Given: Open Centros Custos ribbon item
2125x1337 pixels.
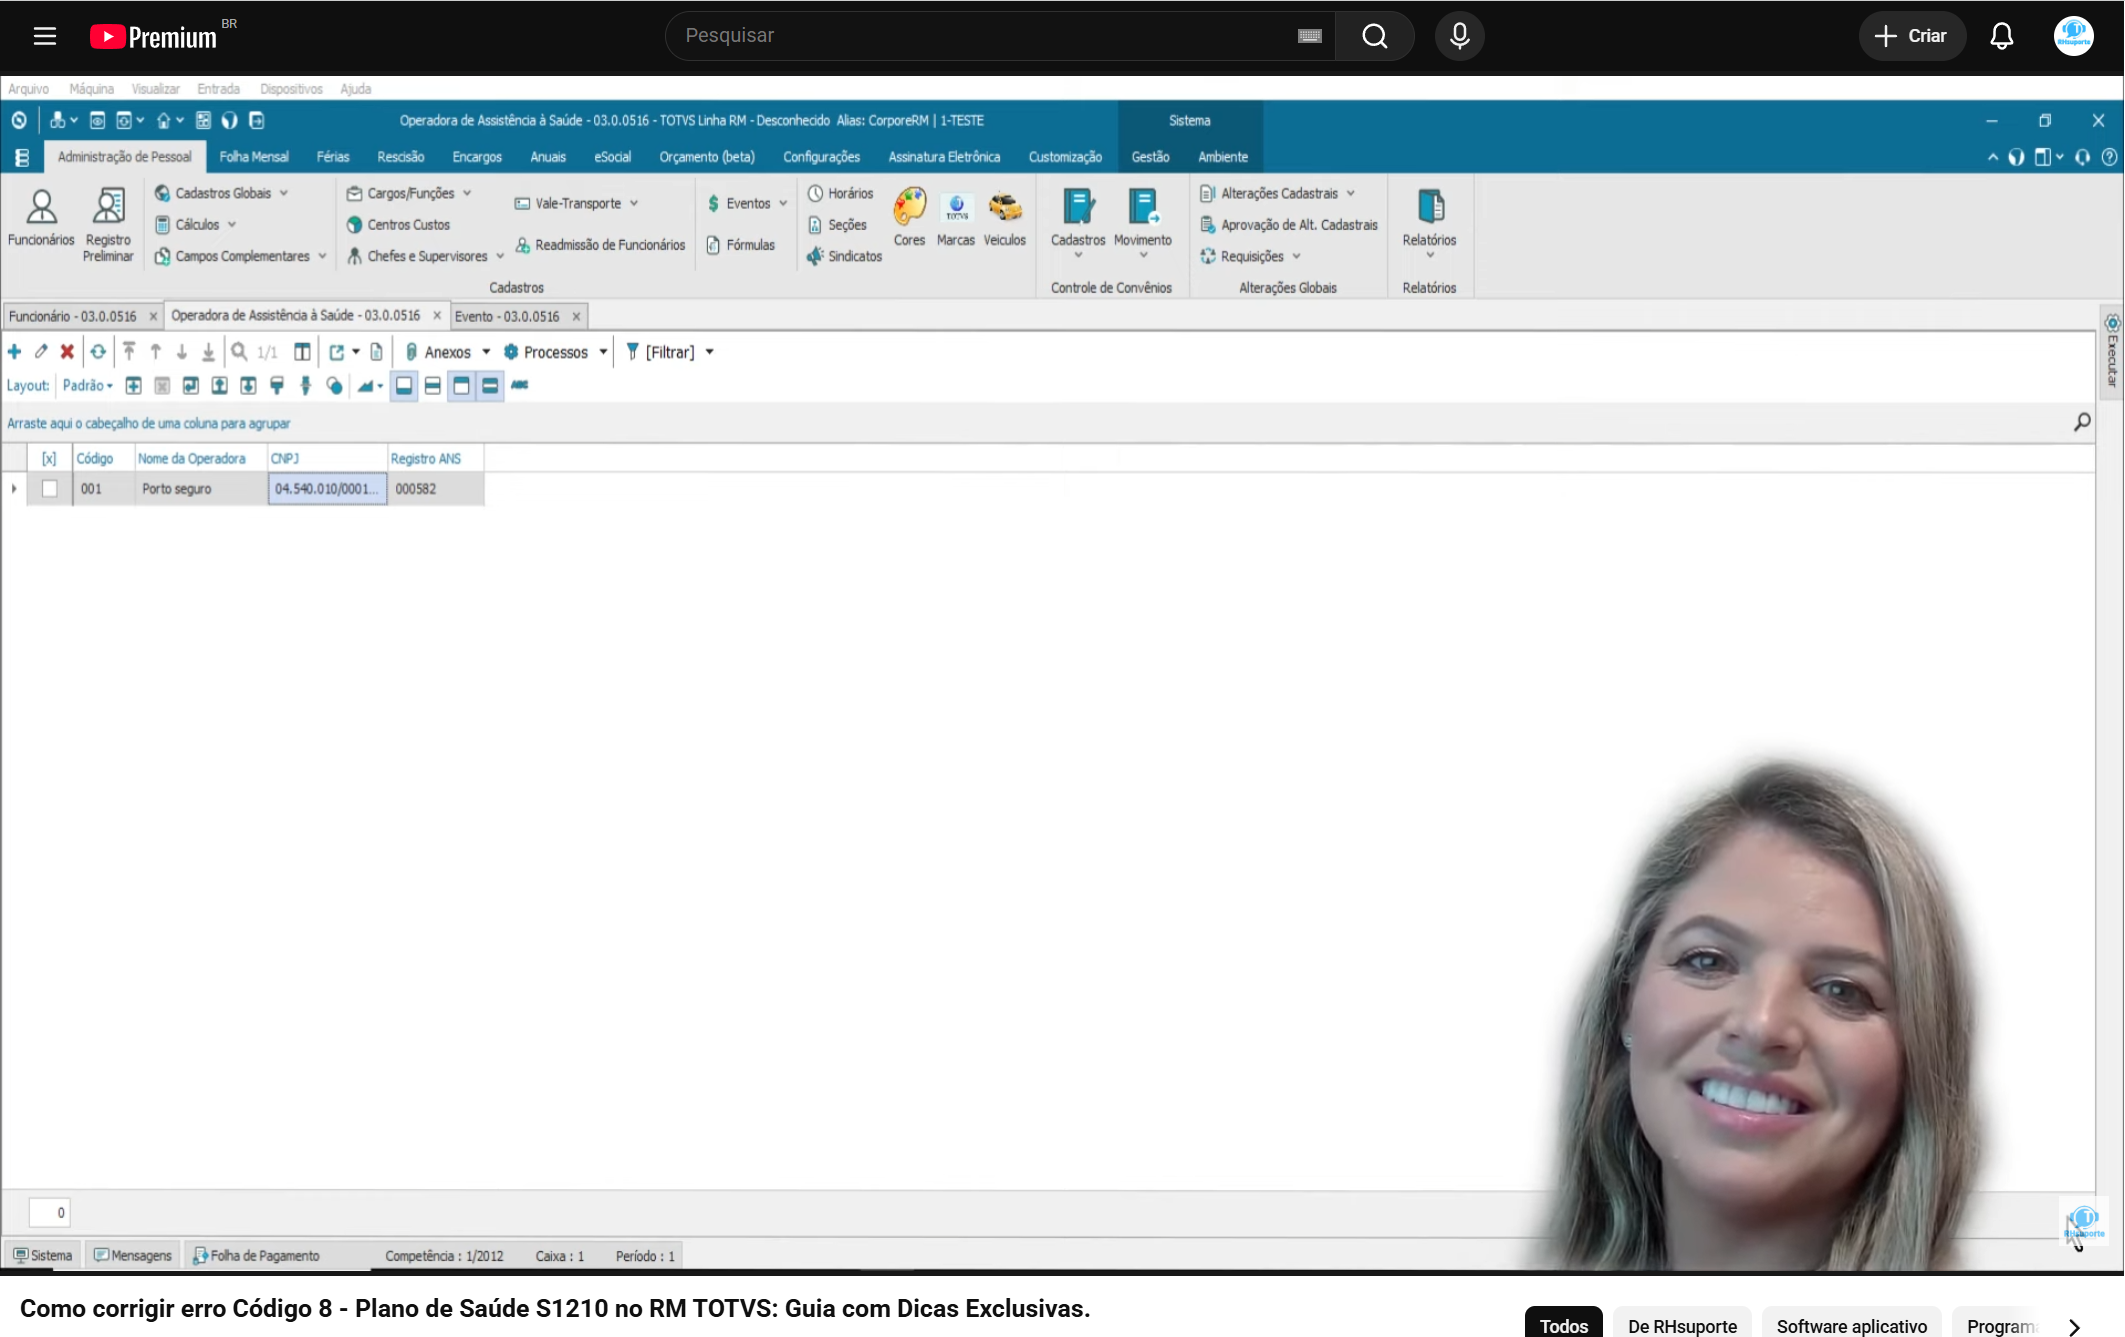Looking at the screenshot, I should tap(398, 225).
